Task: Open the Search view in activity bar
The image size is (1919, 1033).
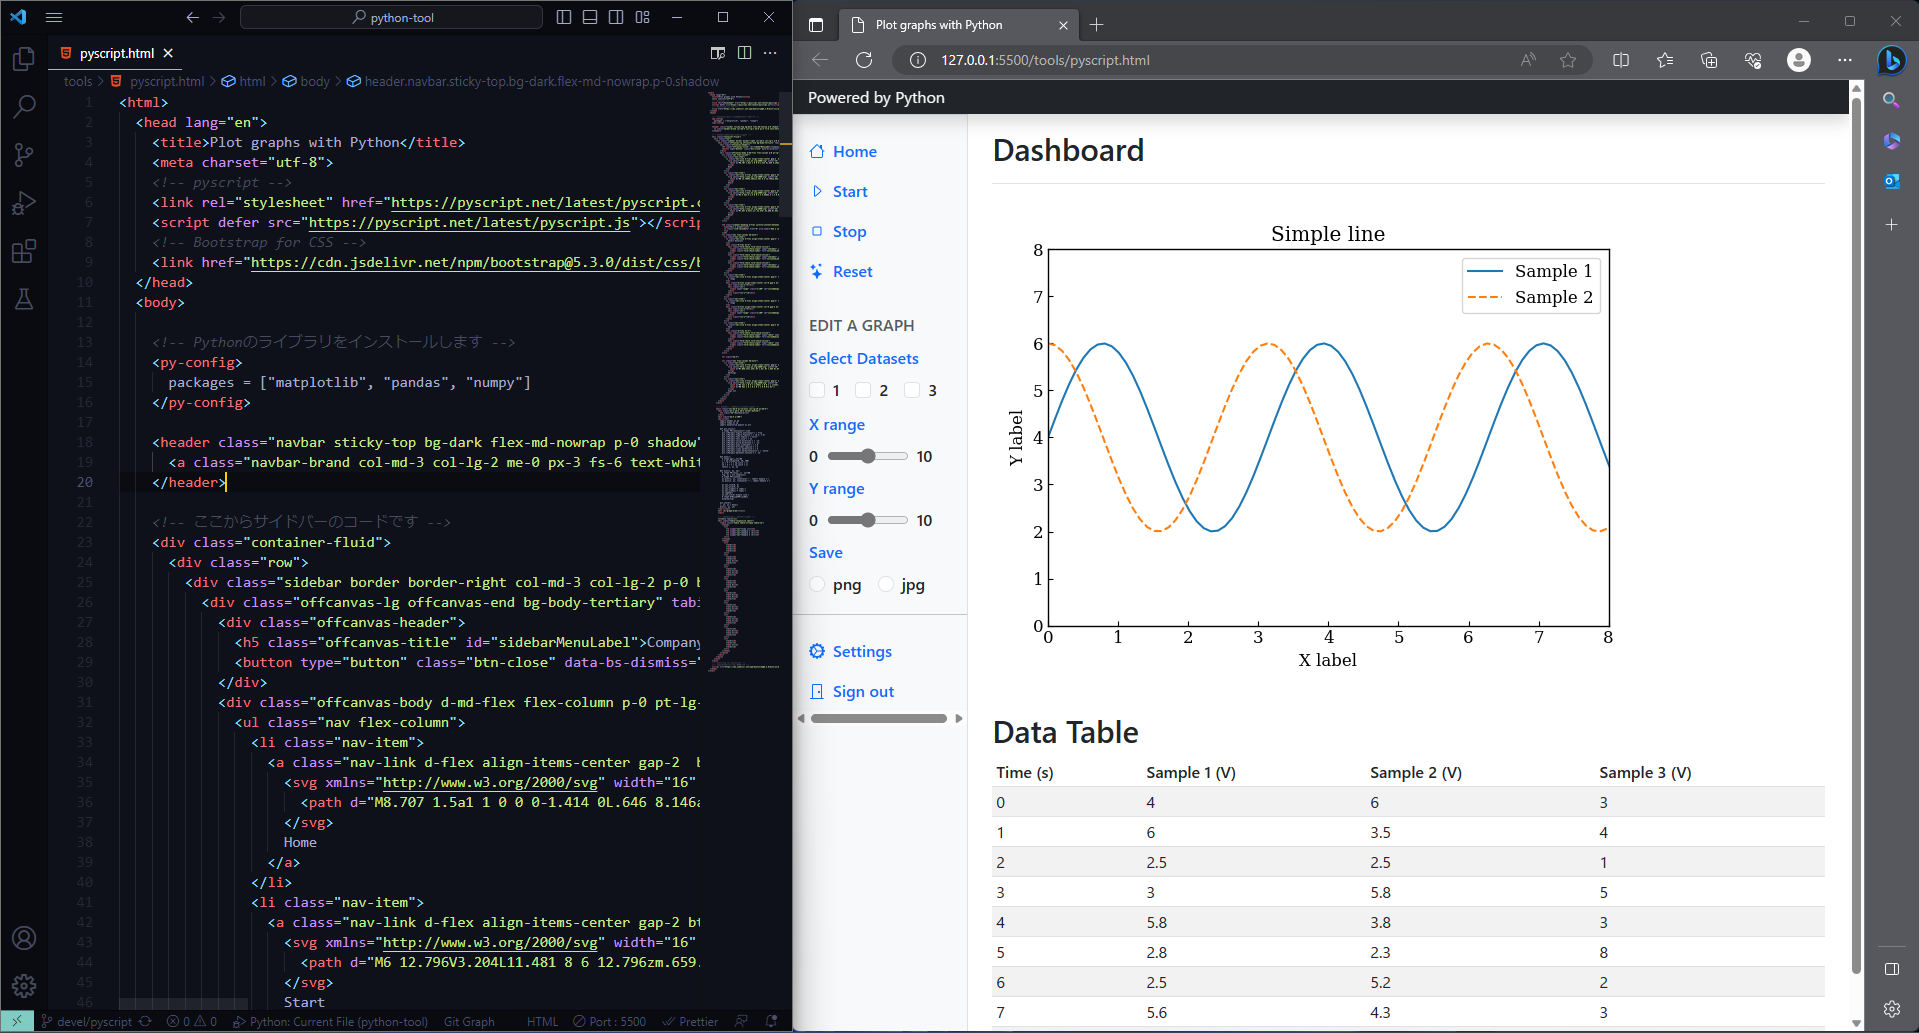Action: click(24, 107)
